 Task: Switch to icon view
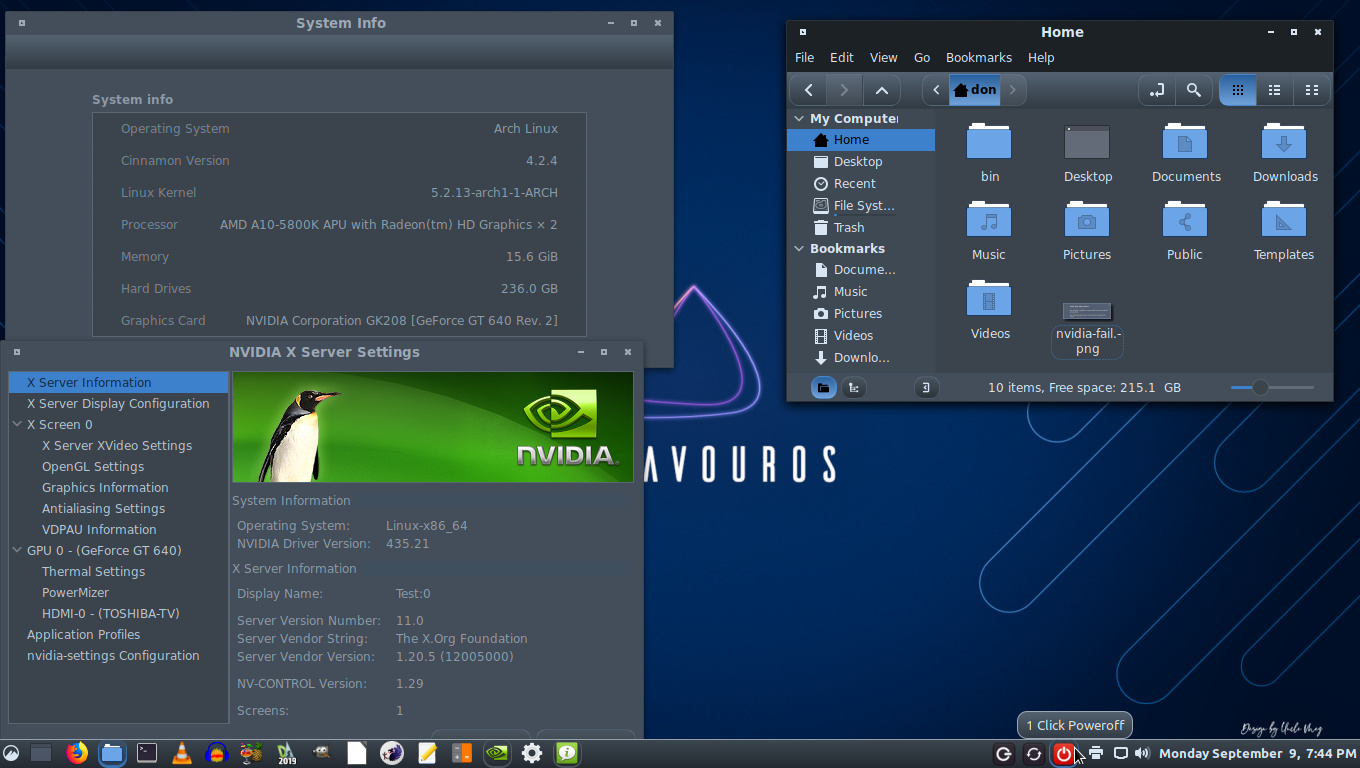[x=1237, y=90]
